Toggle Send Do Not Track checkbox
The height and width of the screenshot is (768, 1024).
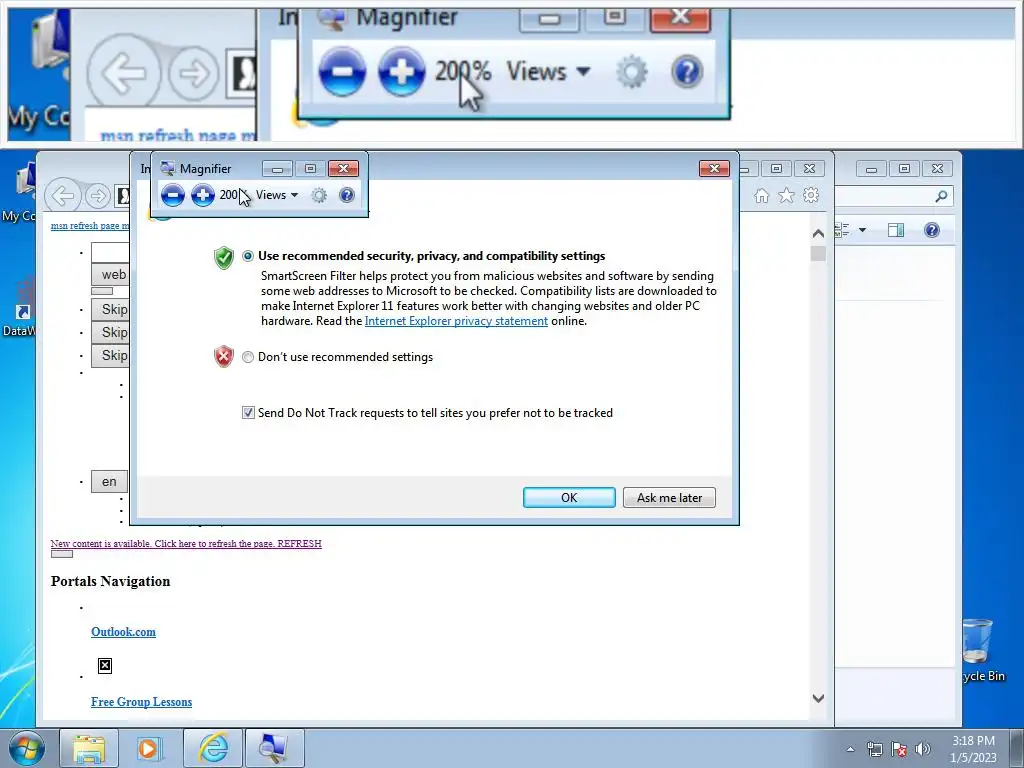coord(248,413)
